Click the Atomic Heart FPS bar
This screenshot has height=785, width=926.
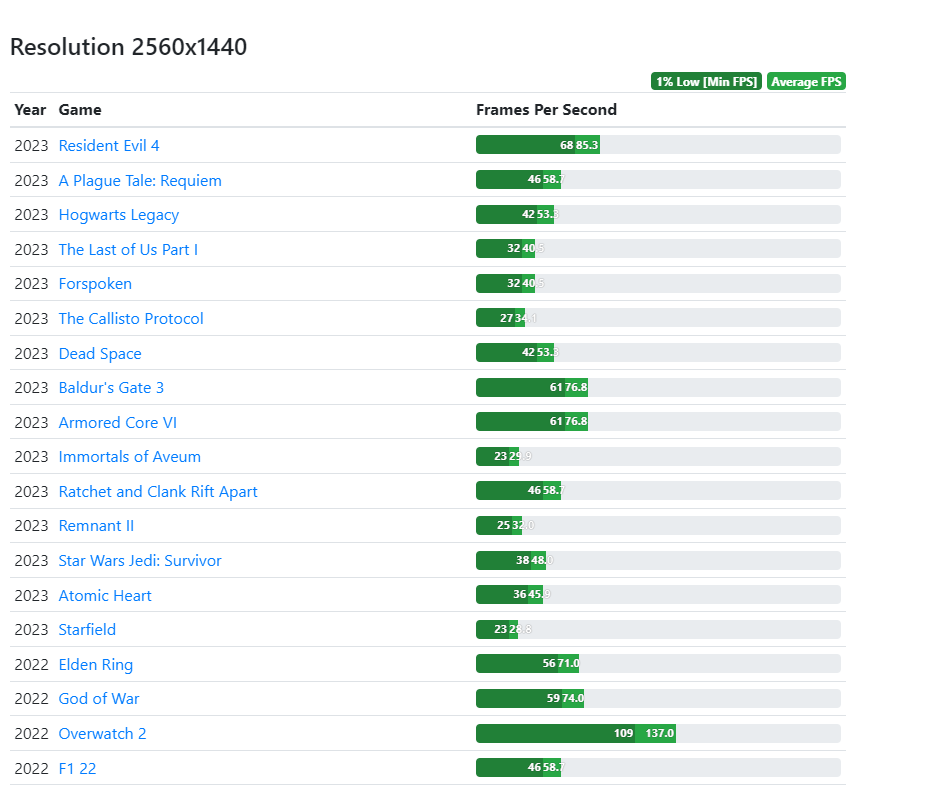tap(658, 595)
